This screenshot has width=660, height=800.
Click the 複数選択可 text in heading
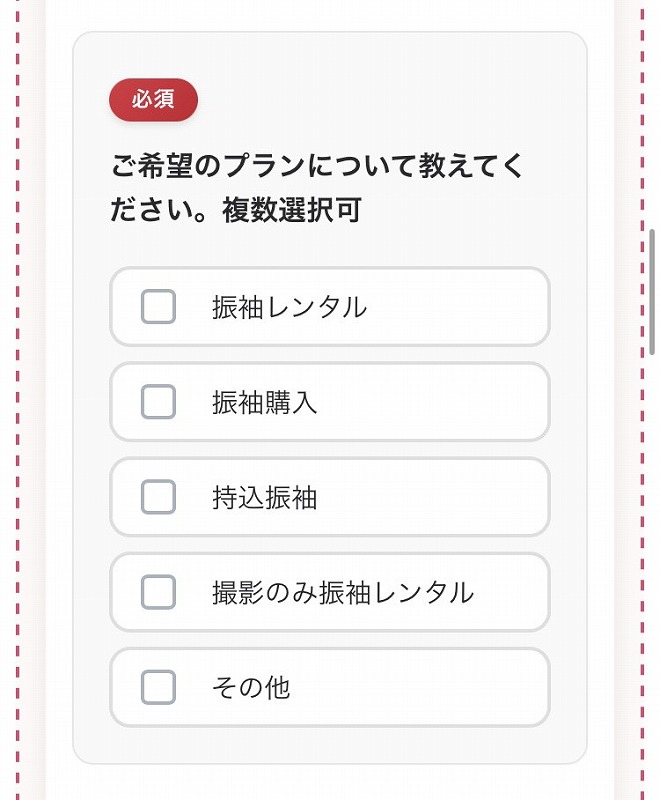click(291, 212)
